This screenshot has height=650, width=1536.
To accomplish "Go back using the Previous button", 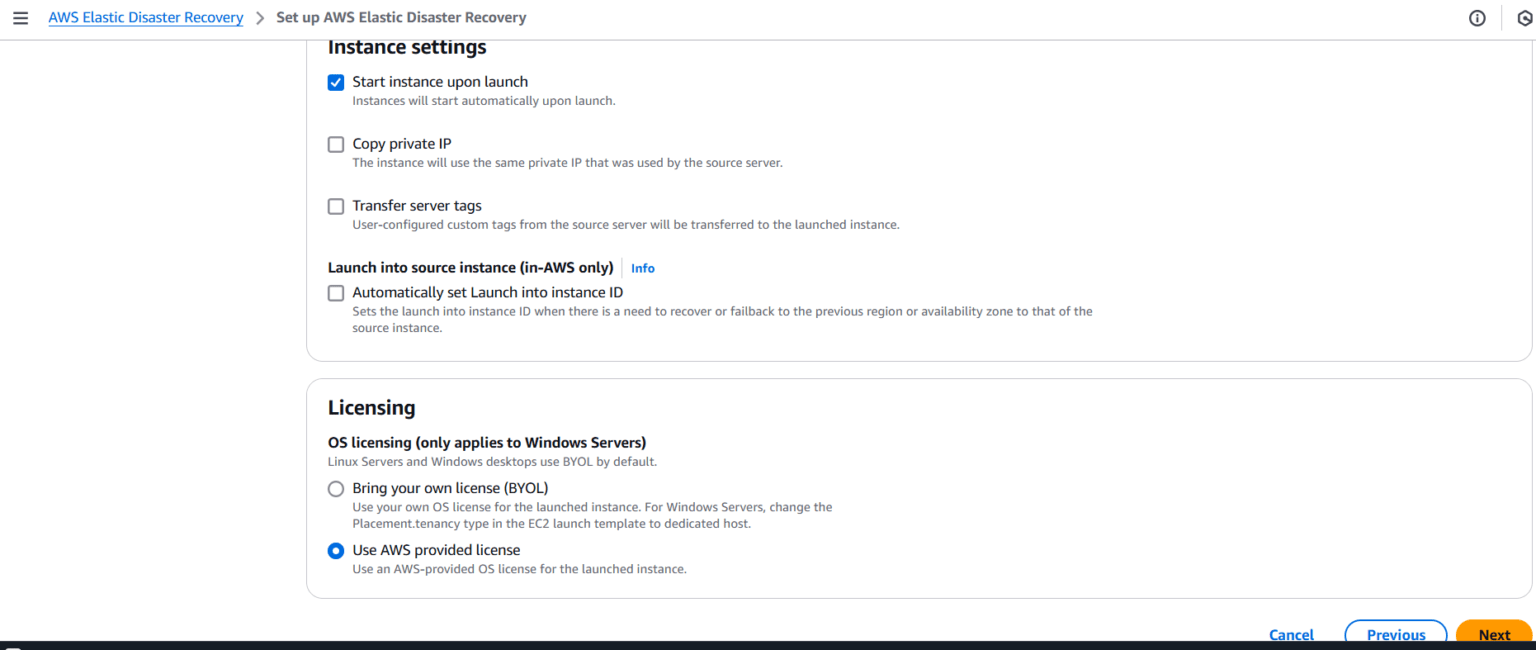I will (1395, 634).
